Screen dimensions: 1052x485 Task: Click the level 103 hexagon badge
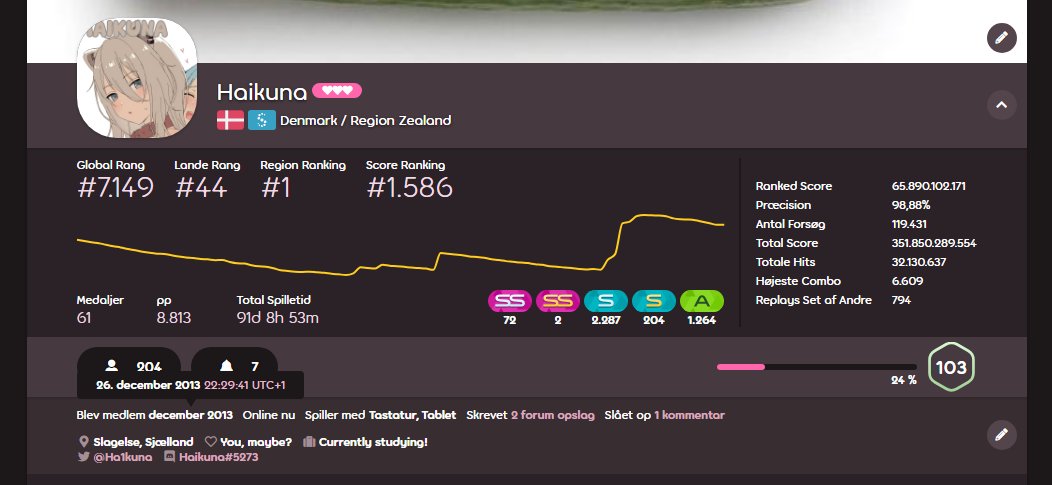[951, 367]
